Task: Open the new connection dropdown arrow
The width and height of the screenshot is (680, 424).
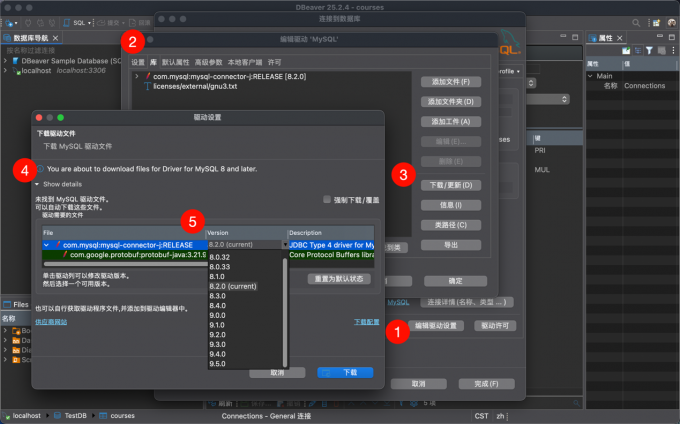Action: [16, 23]
